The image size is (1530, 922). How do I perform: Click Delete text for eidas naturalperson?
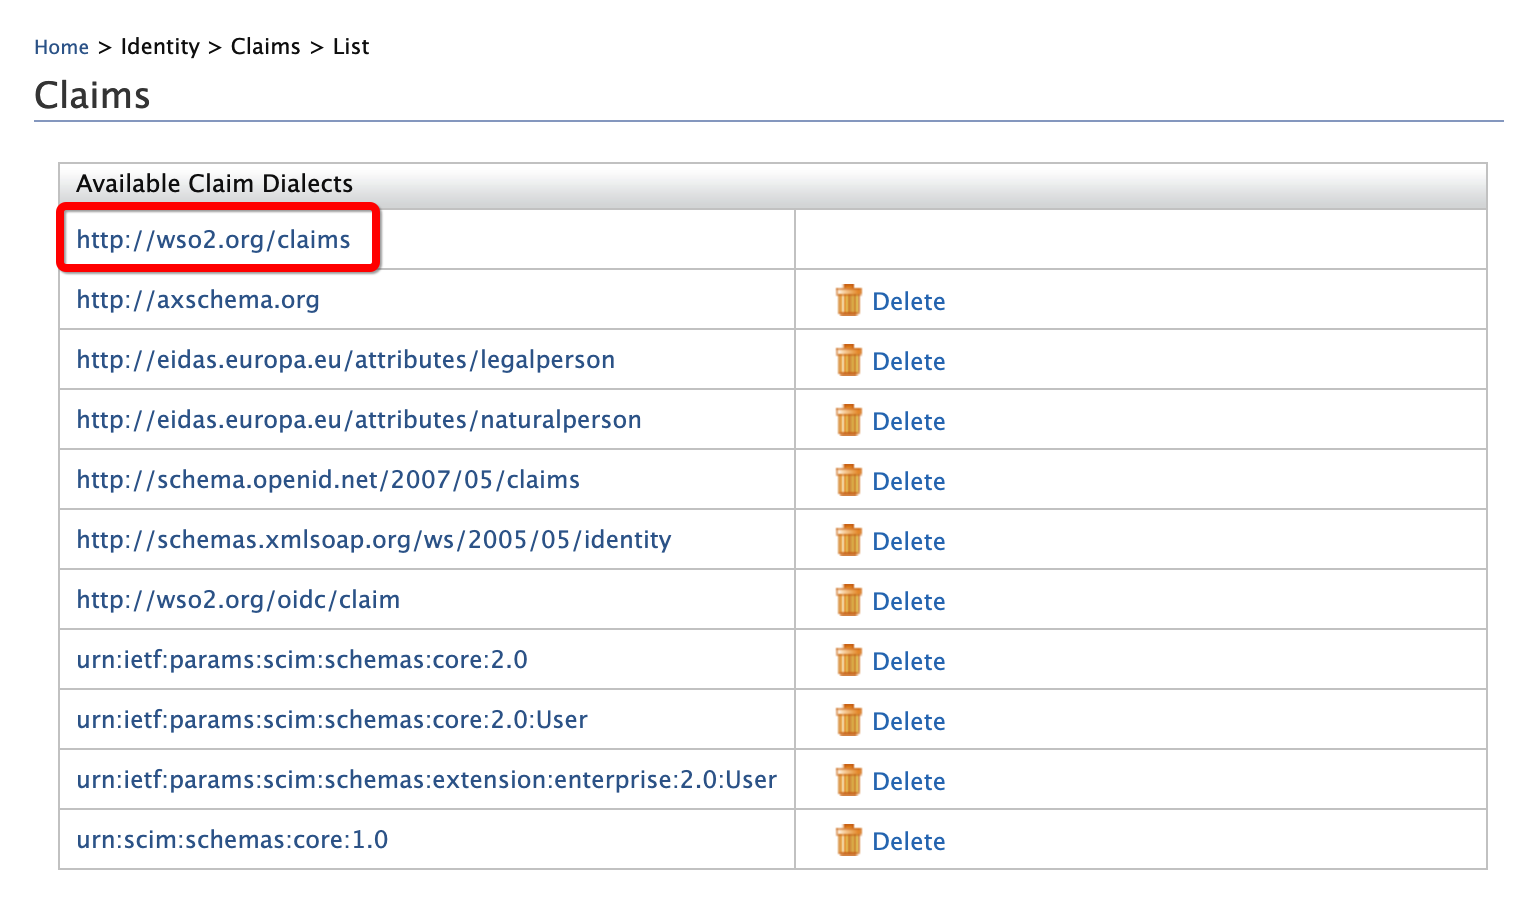(x=908, y=421)
